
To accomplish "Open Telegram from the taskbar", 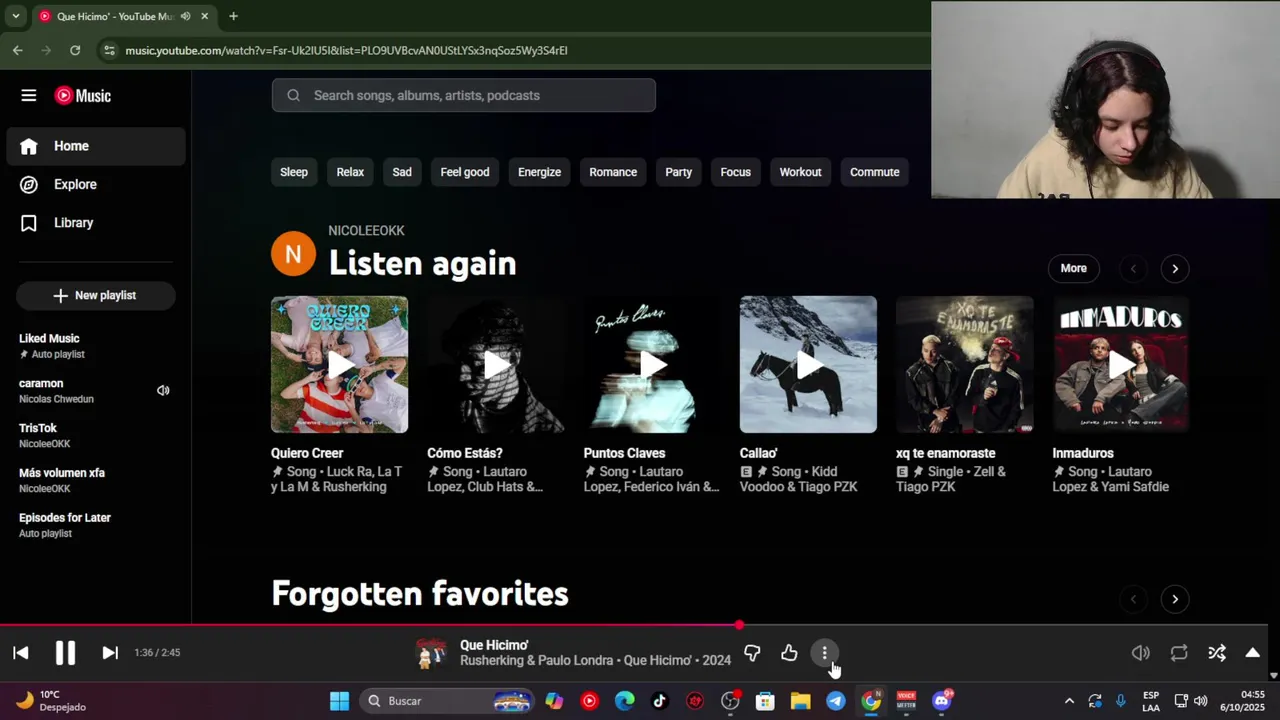I will click(836, 701).
